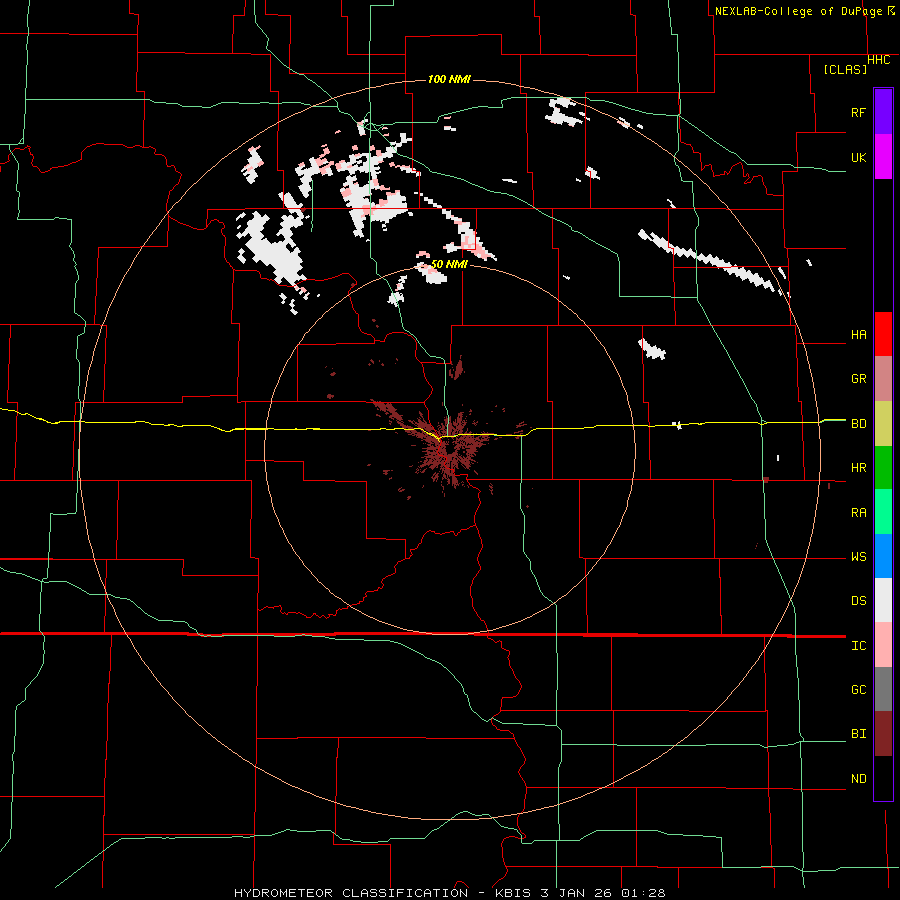This screenshot has height=900, width=900.
Task: Click the HR legend label
Action: (858, 468)
